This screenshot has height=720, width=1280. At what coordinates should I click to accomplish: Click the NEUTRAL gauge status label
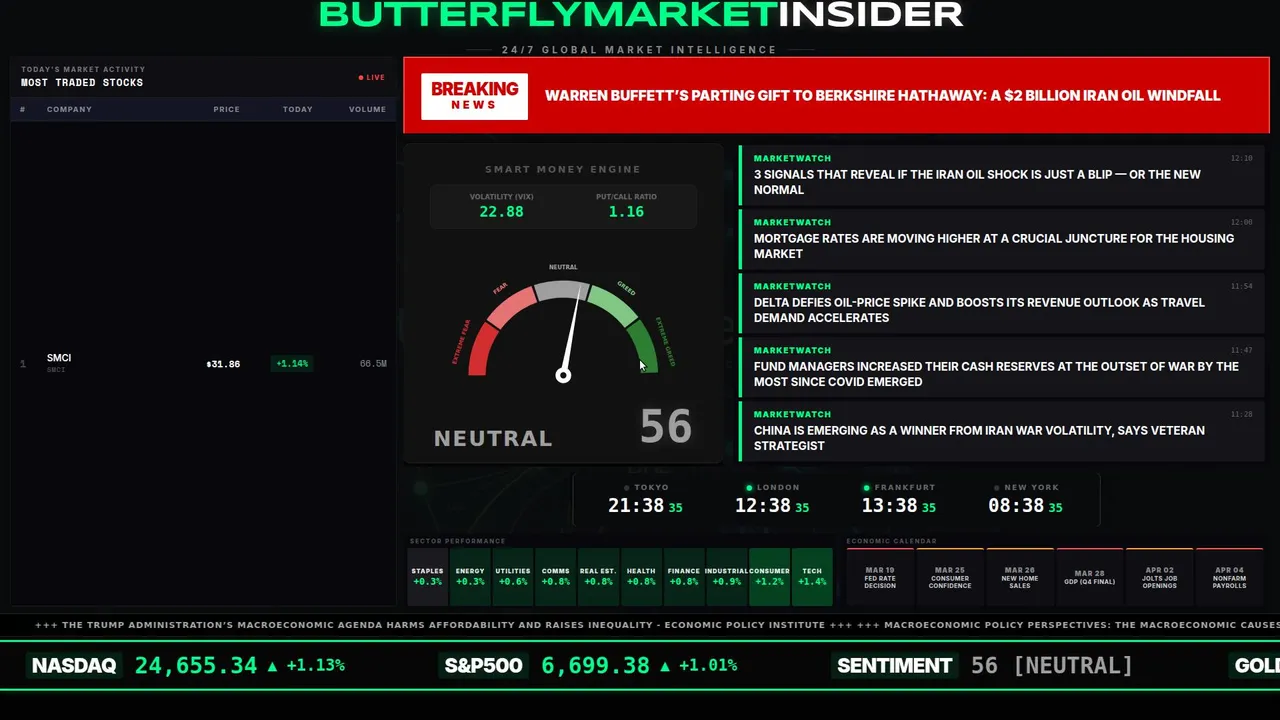(x=493, y=438)
